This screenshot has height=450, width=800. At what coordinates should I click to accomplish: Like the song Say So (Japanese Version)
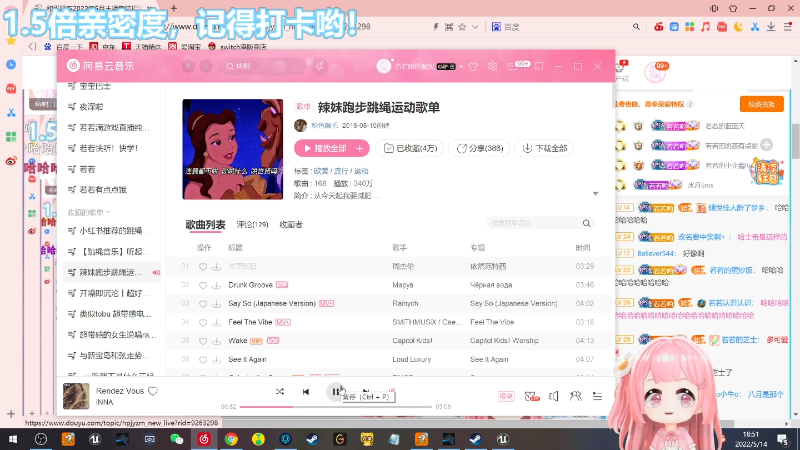[x=203, y=304]
